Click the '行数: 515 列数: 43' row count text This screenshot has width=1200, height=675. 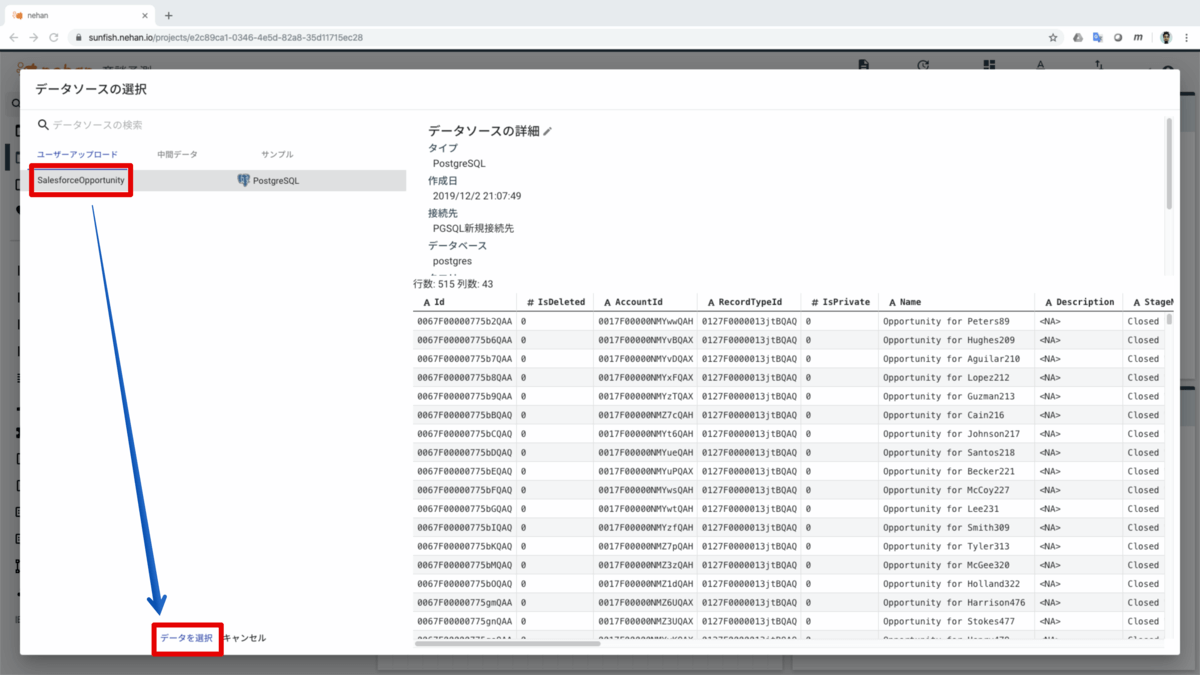(x=453, y=284)
